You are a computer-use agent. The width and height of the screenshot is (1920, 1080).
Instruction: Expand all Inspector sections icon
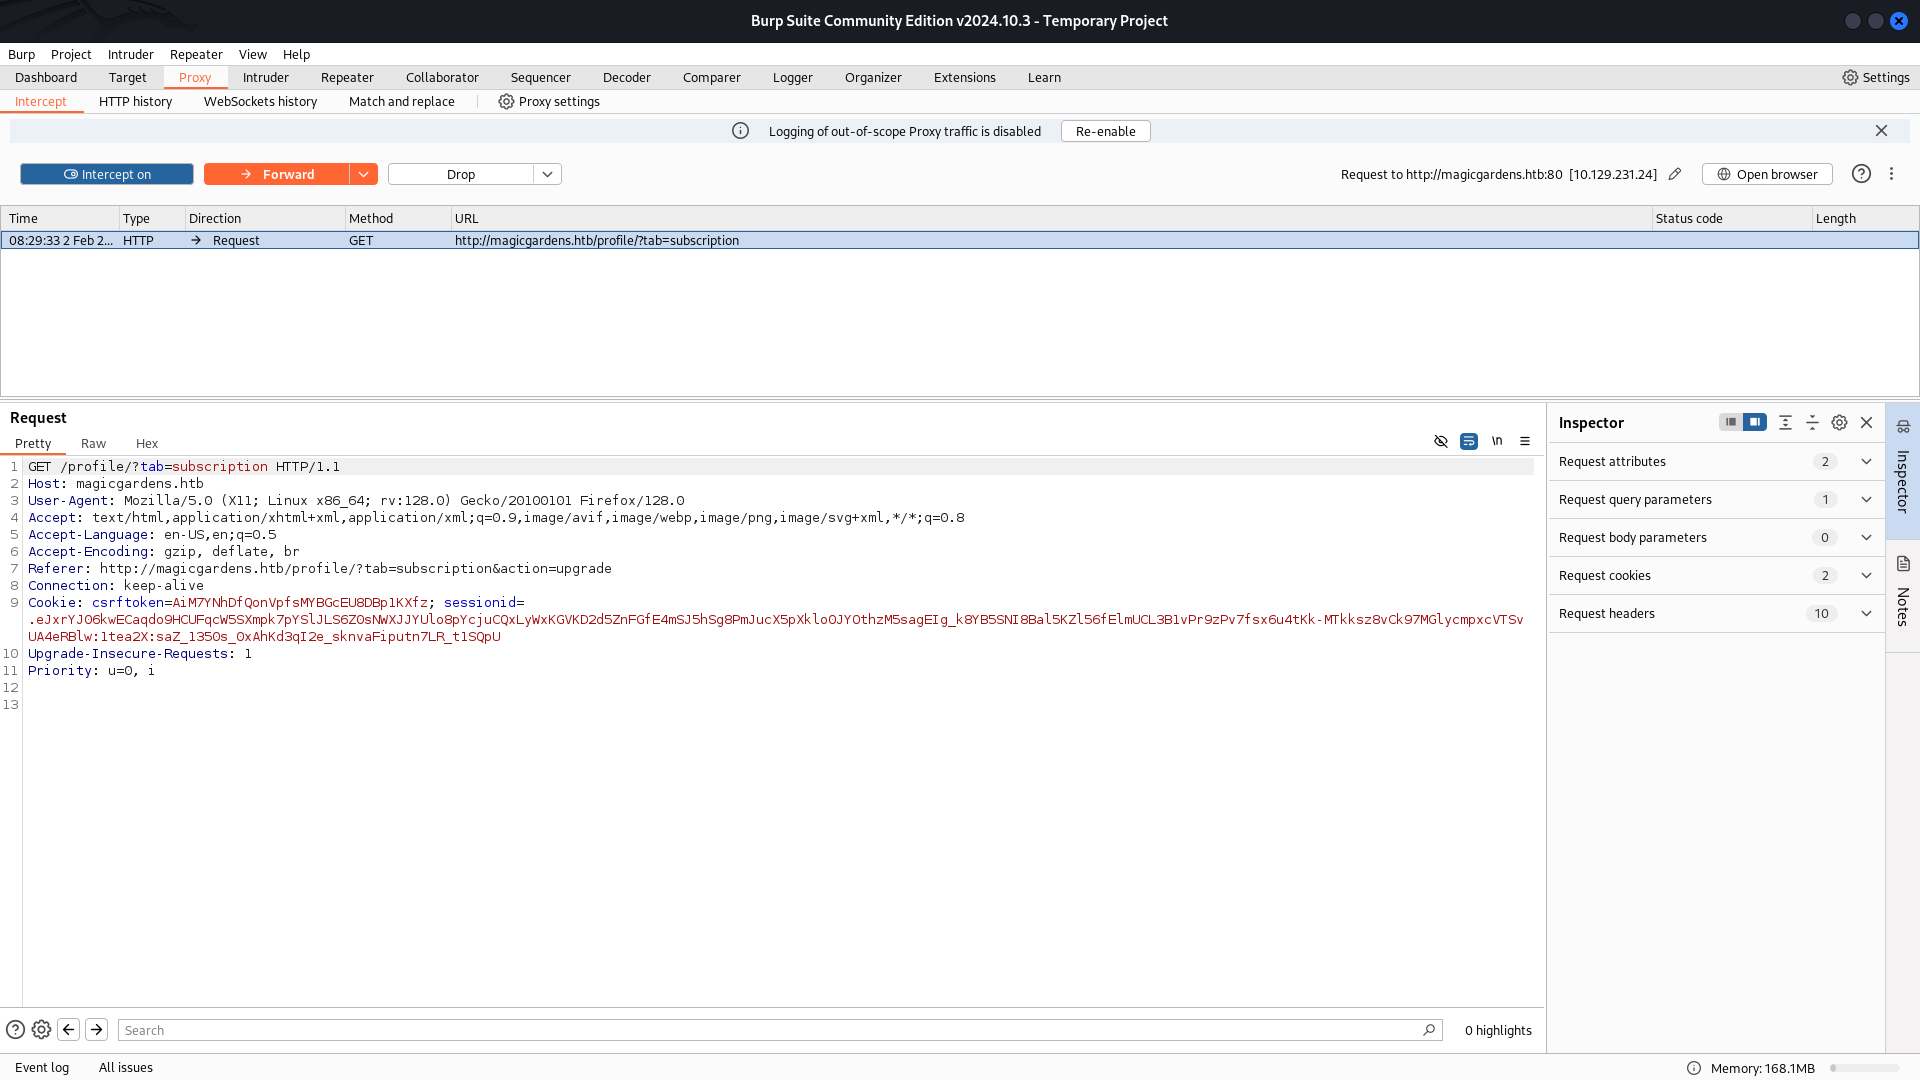1785,423
